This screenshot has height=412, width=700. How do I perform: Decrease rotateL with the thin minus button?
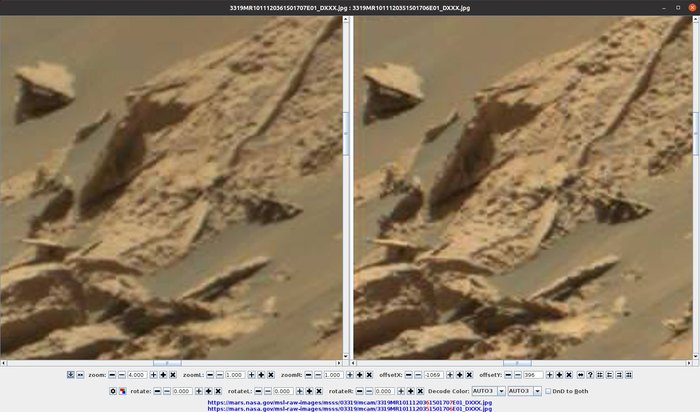point(268,391)
